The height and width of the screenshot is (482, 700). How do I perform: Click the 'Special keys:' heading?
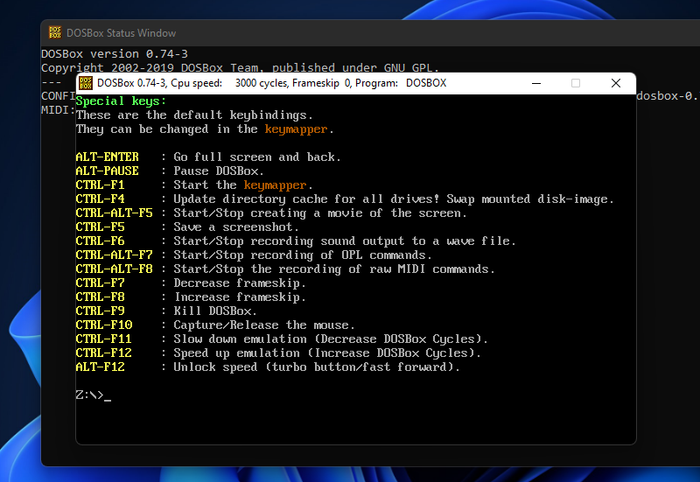point(121,101)
